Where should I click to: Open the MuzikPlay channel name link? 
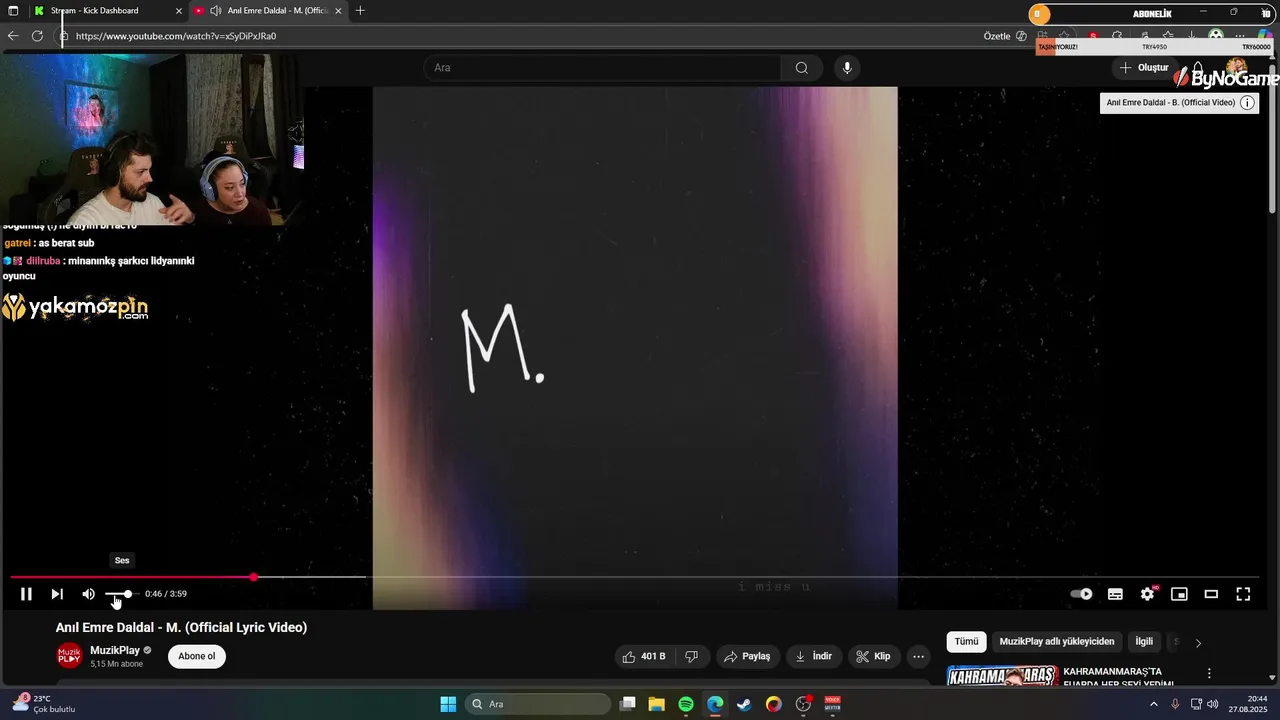click(115, 650)
